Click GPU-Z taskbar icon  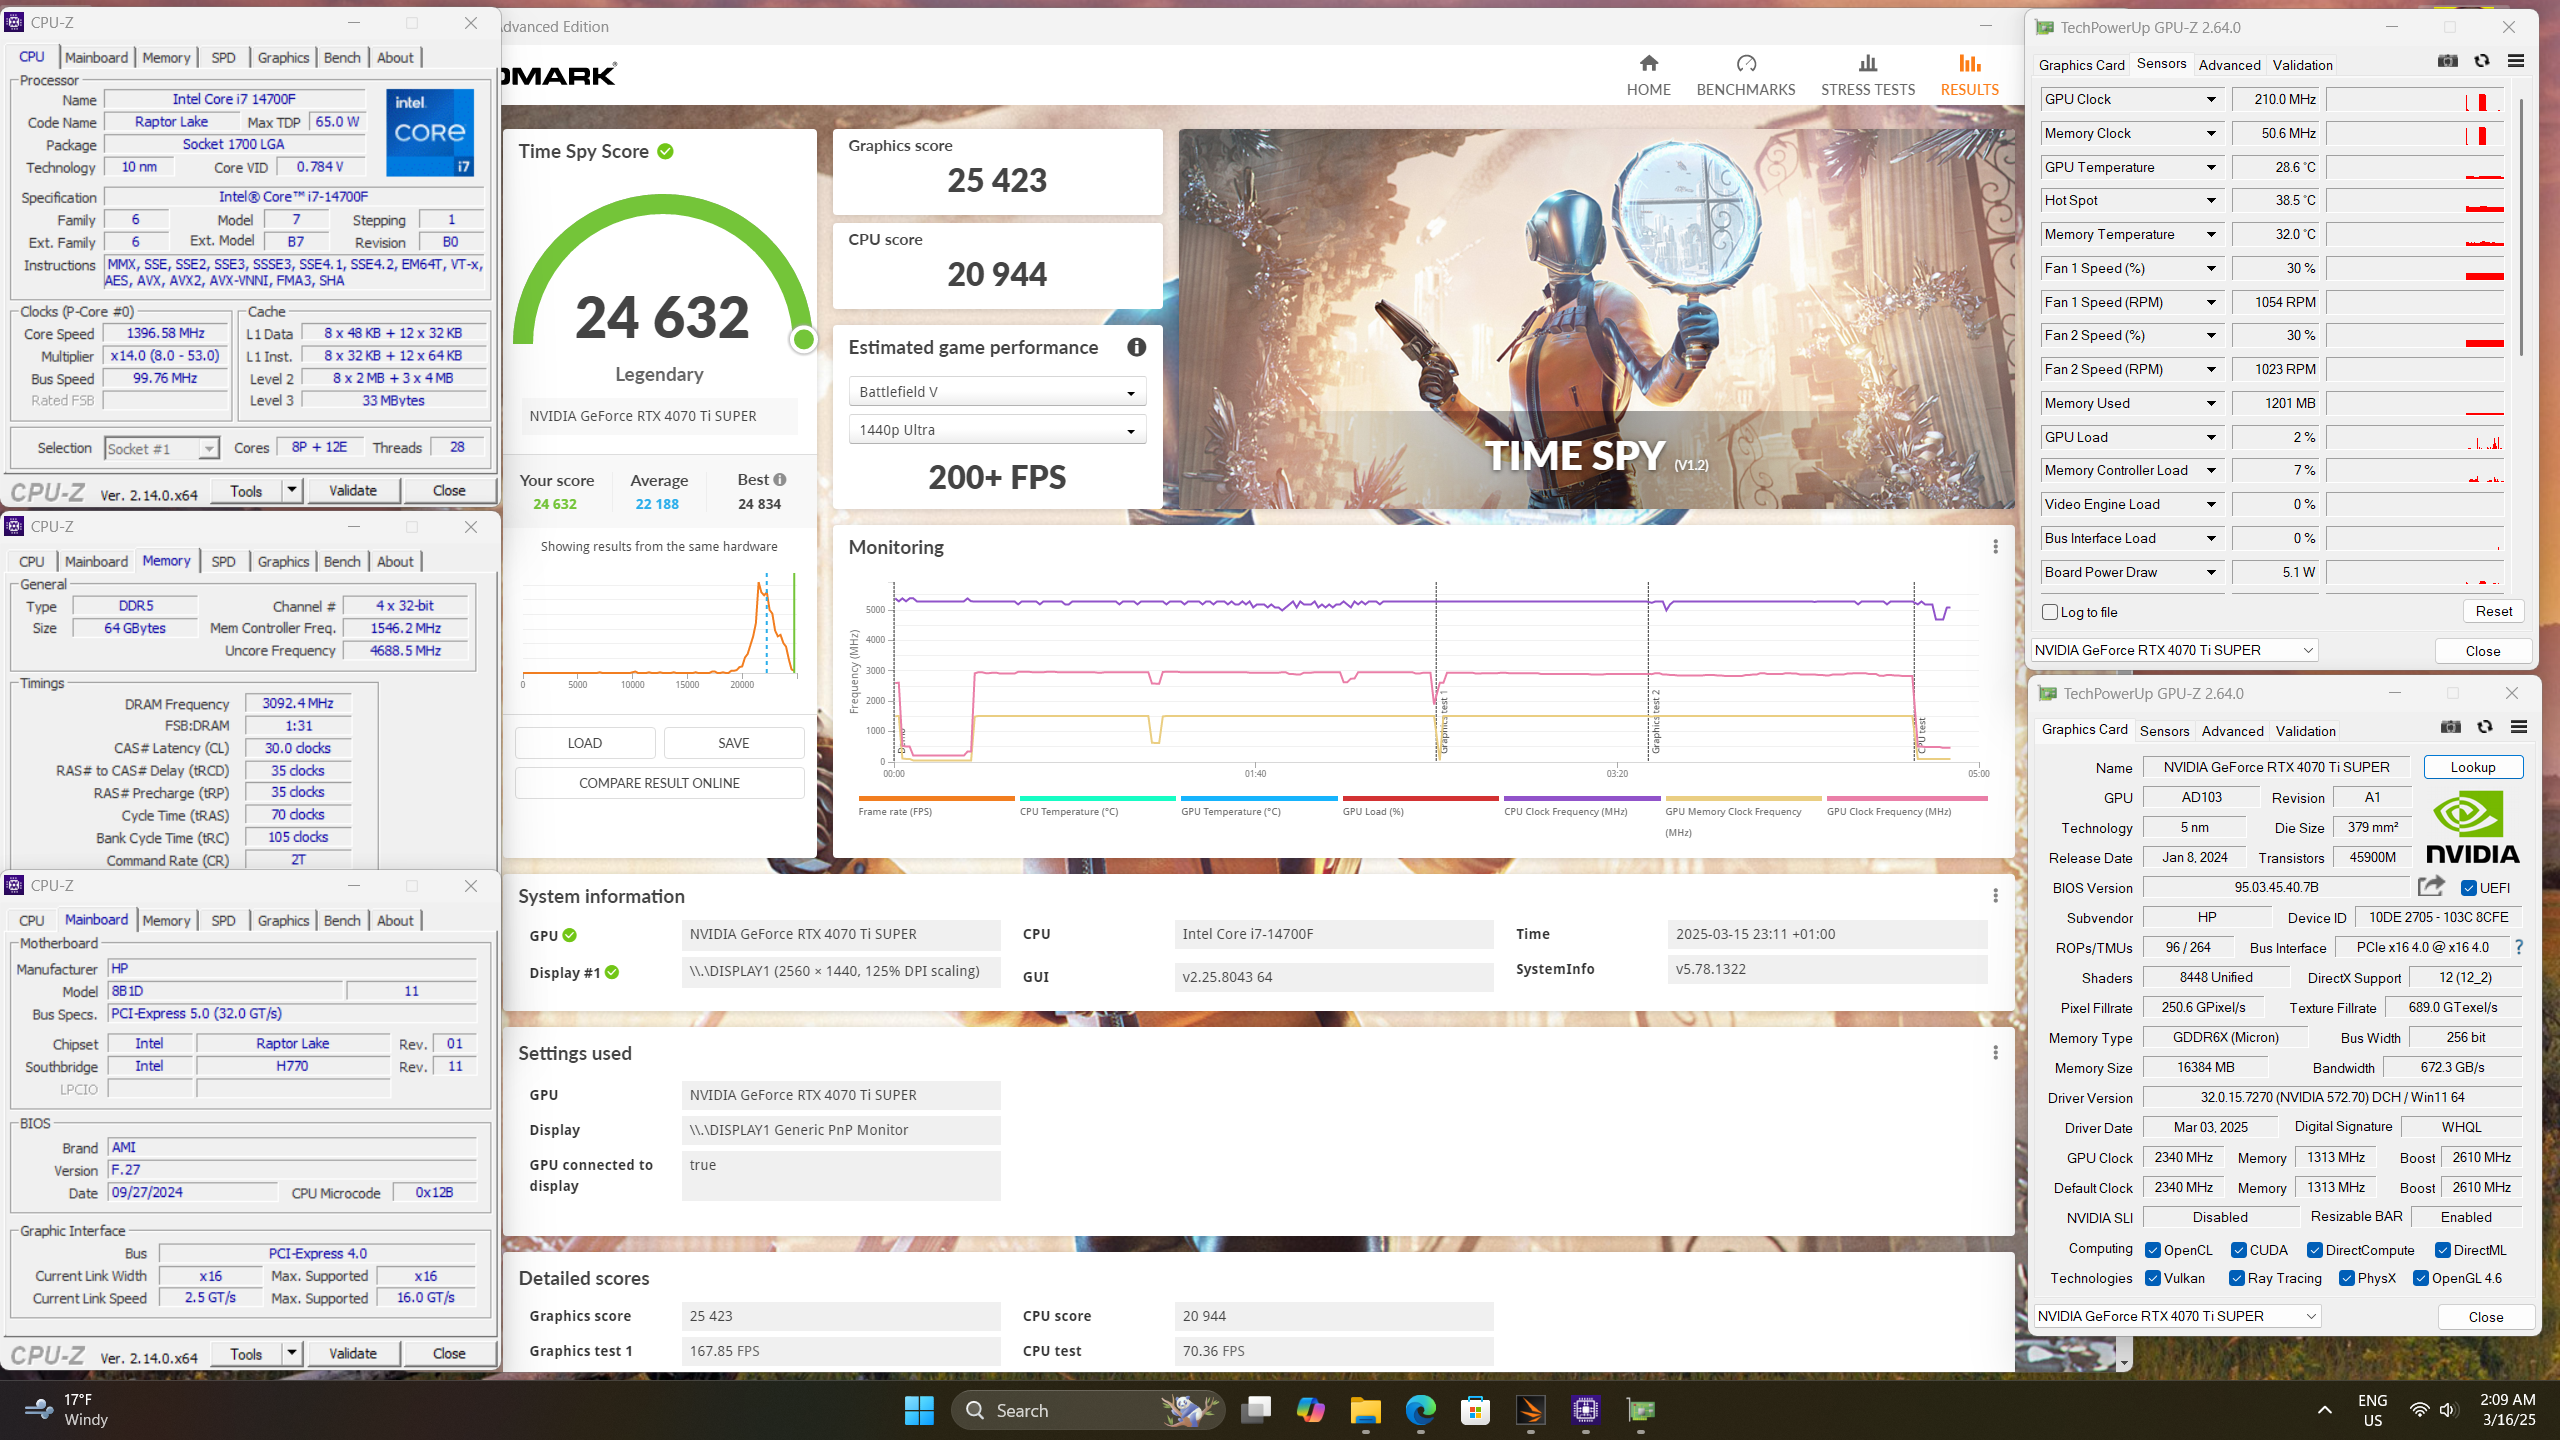point(1641,1410)
